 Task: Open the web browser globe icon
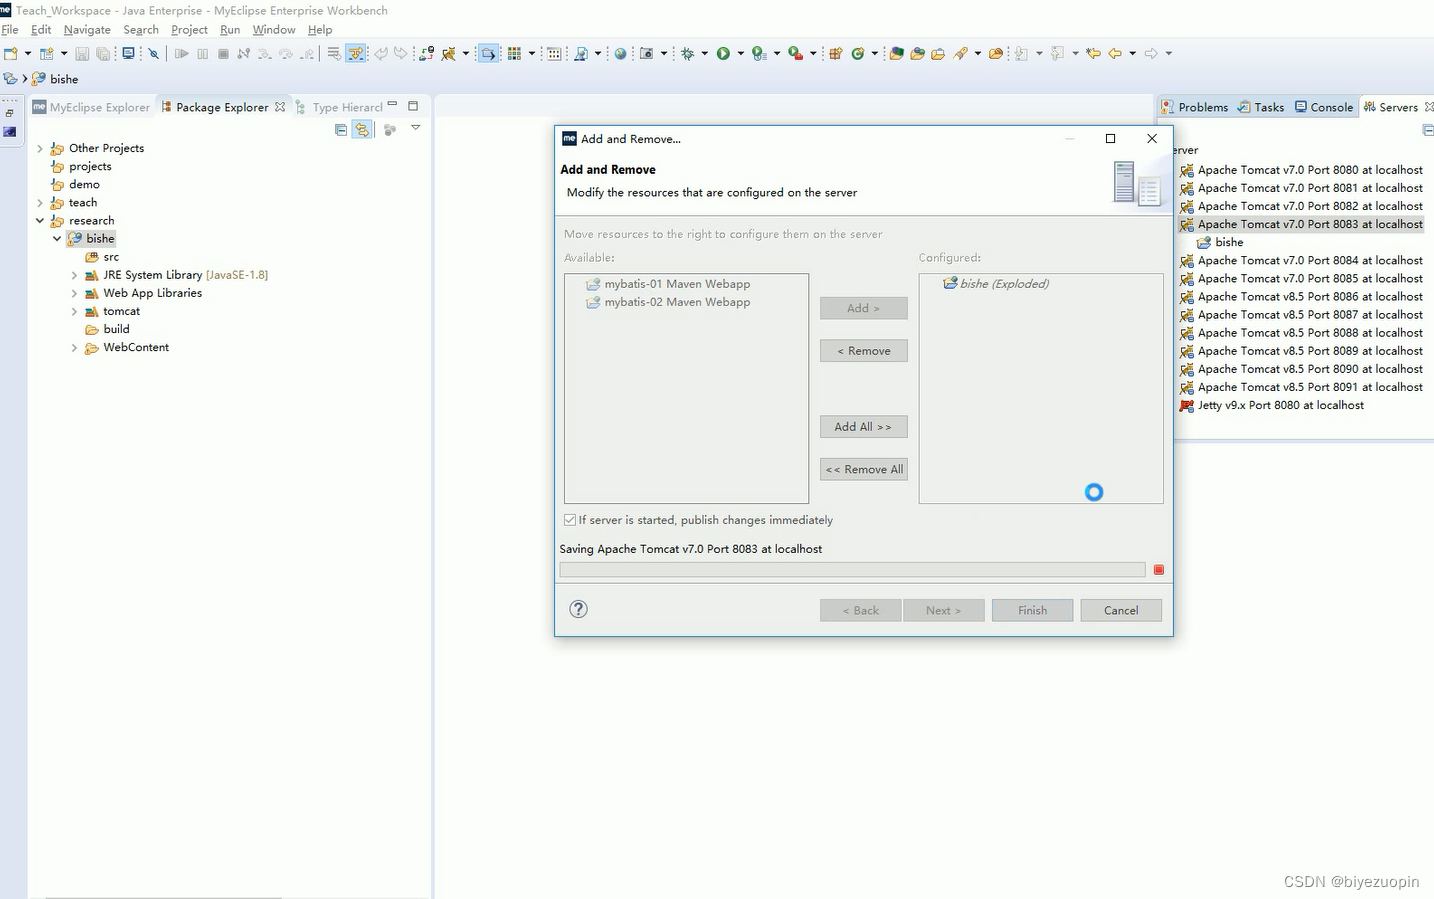[x=620, y=53]
